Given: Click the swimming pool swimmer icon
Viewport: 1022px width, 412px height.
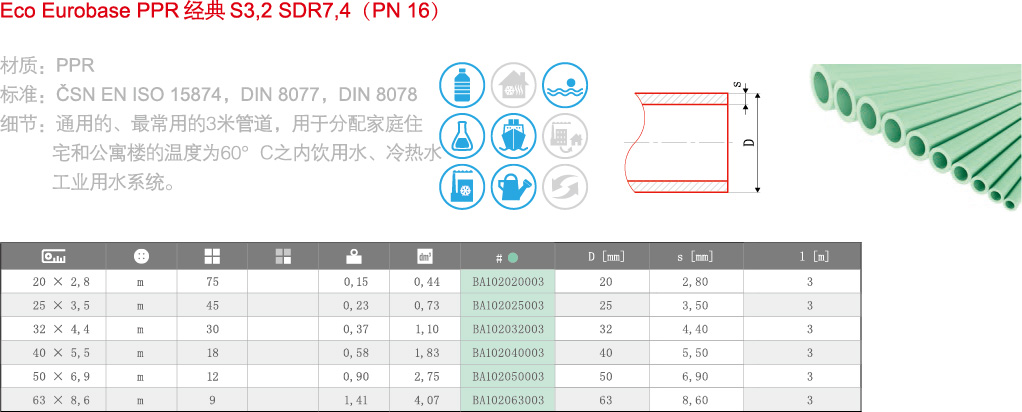Looking at the screenshot, I should tap(565, 85).
